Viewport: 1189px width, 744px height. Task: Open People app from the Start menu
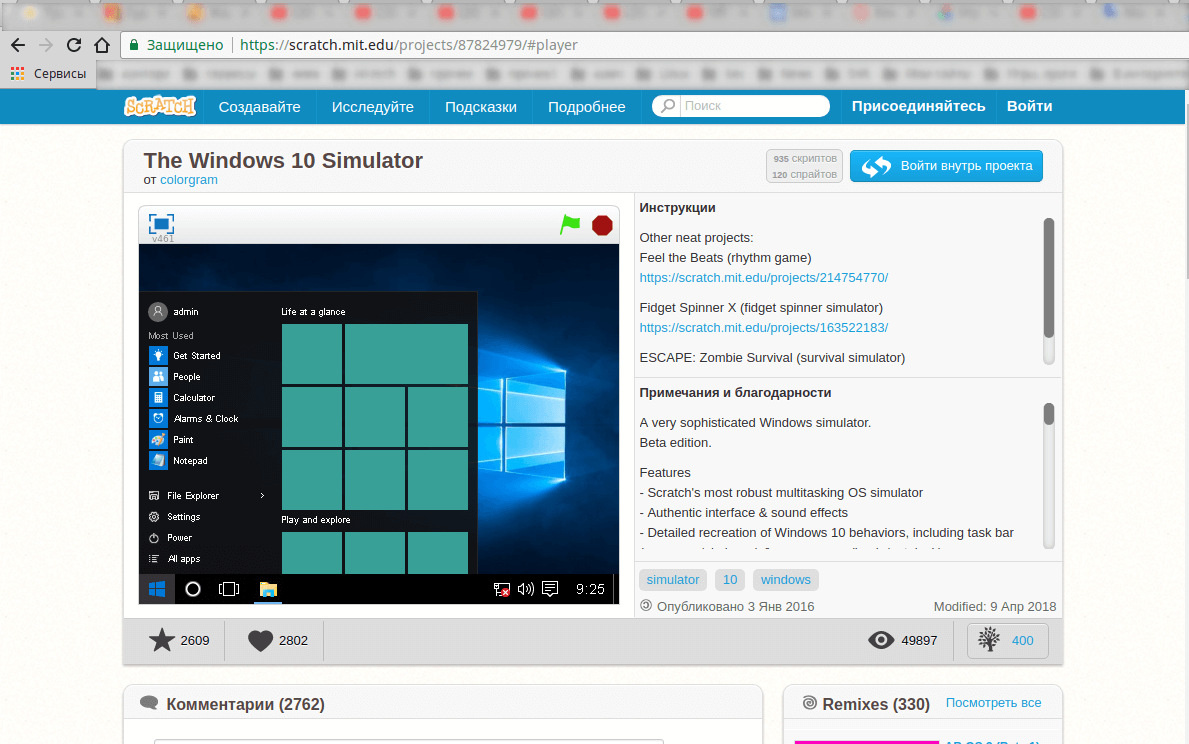[176, 377]
